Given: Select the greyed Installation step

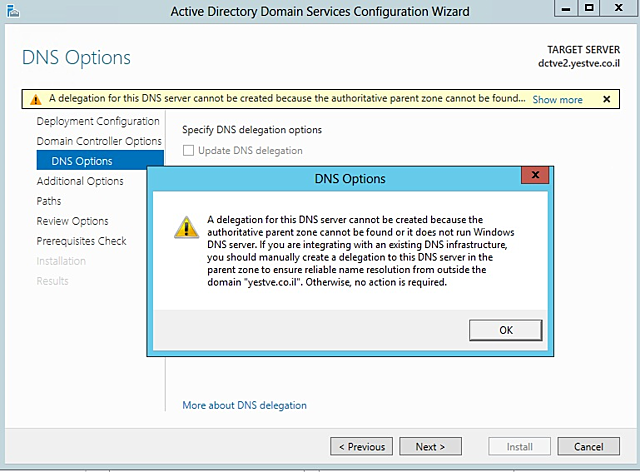Looking at the screenshot, I should coord(61,261).
